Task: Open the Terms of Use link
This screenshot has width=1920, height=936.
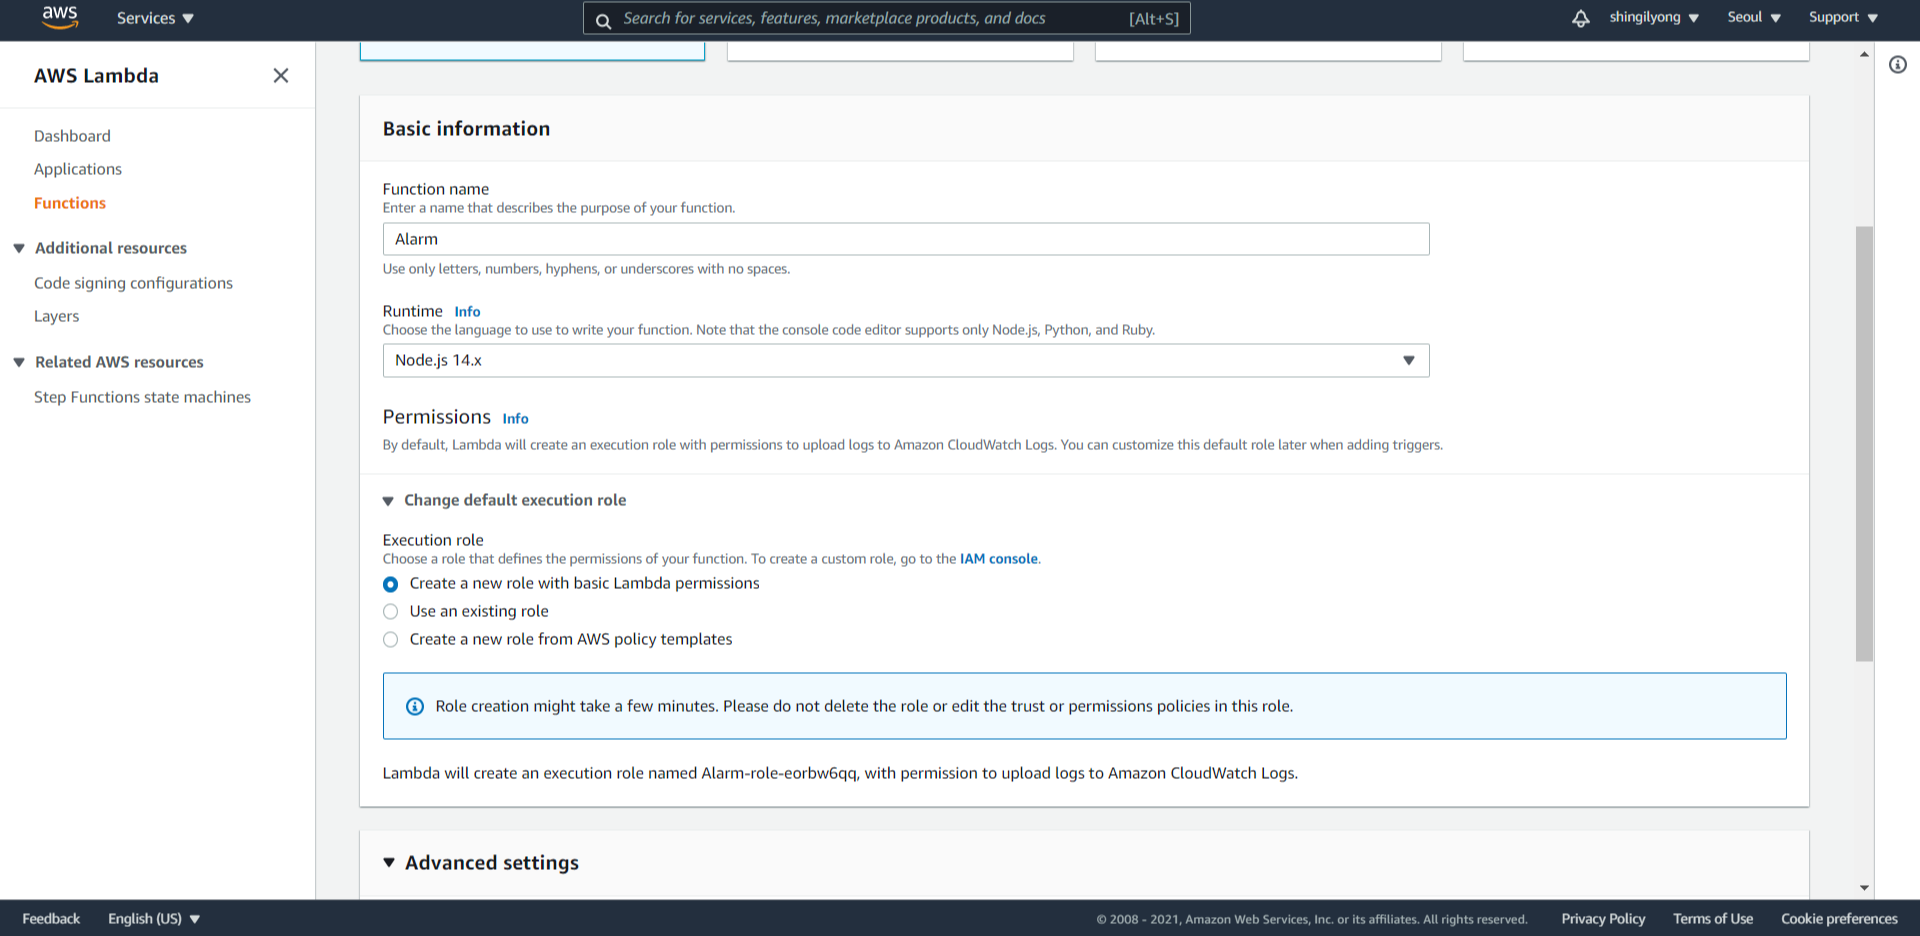Action: click(1713, 918)
